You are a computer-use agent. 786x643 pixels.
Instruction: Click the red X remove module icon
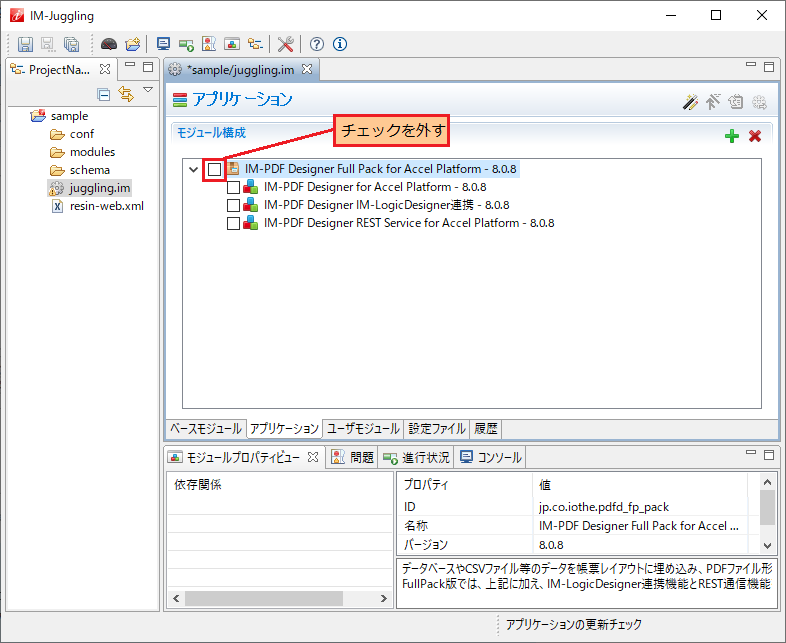[x=755, y=135]
